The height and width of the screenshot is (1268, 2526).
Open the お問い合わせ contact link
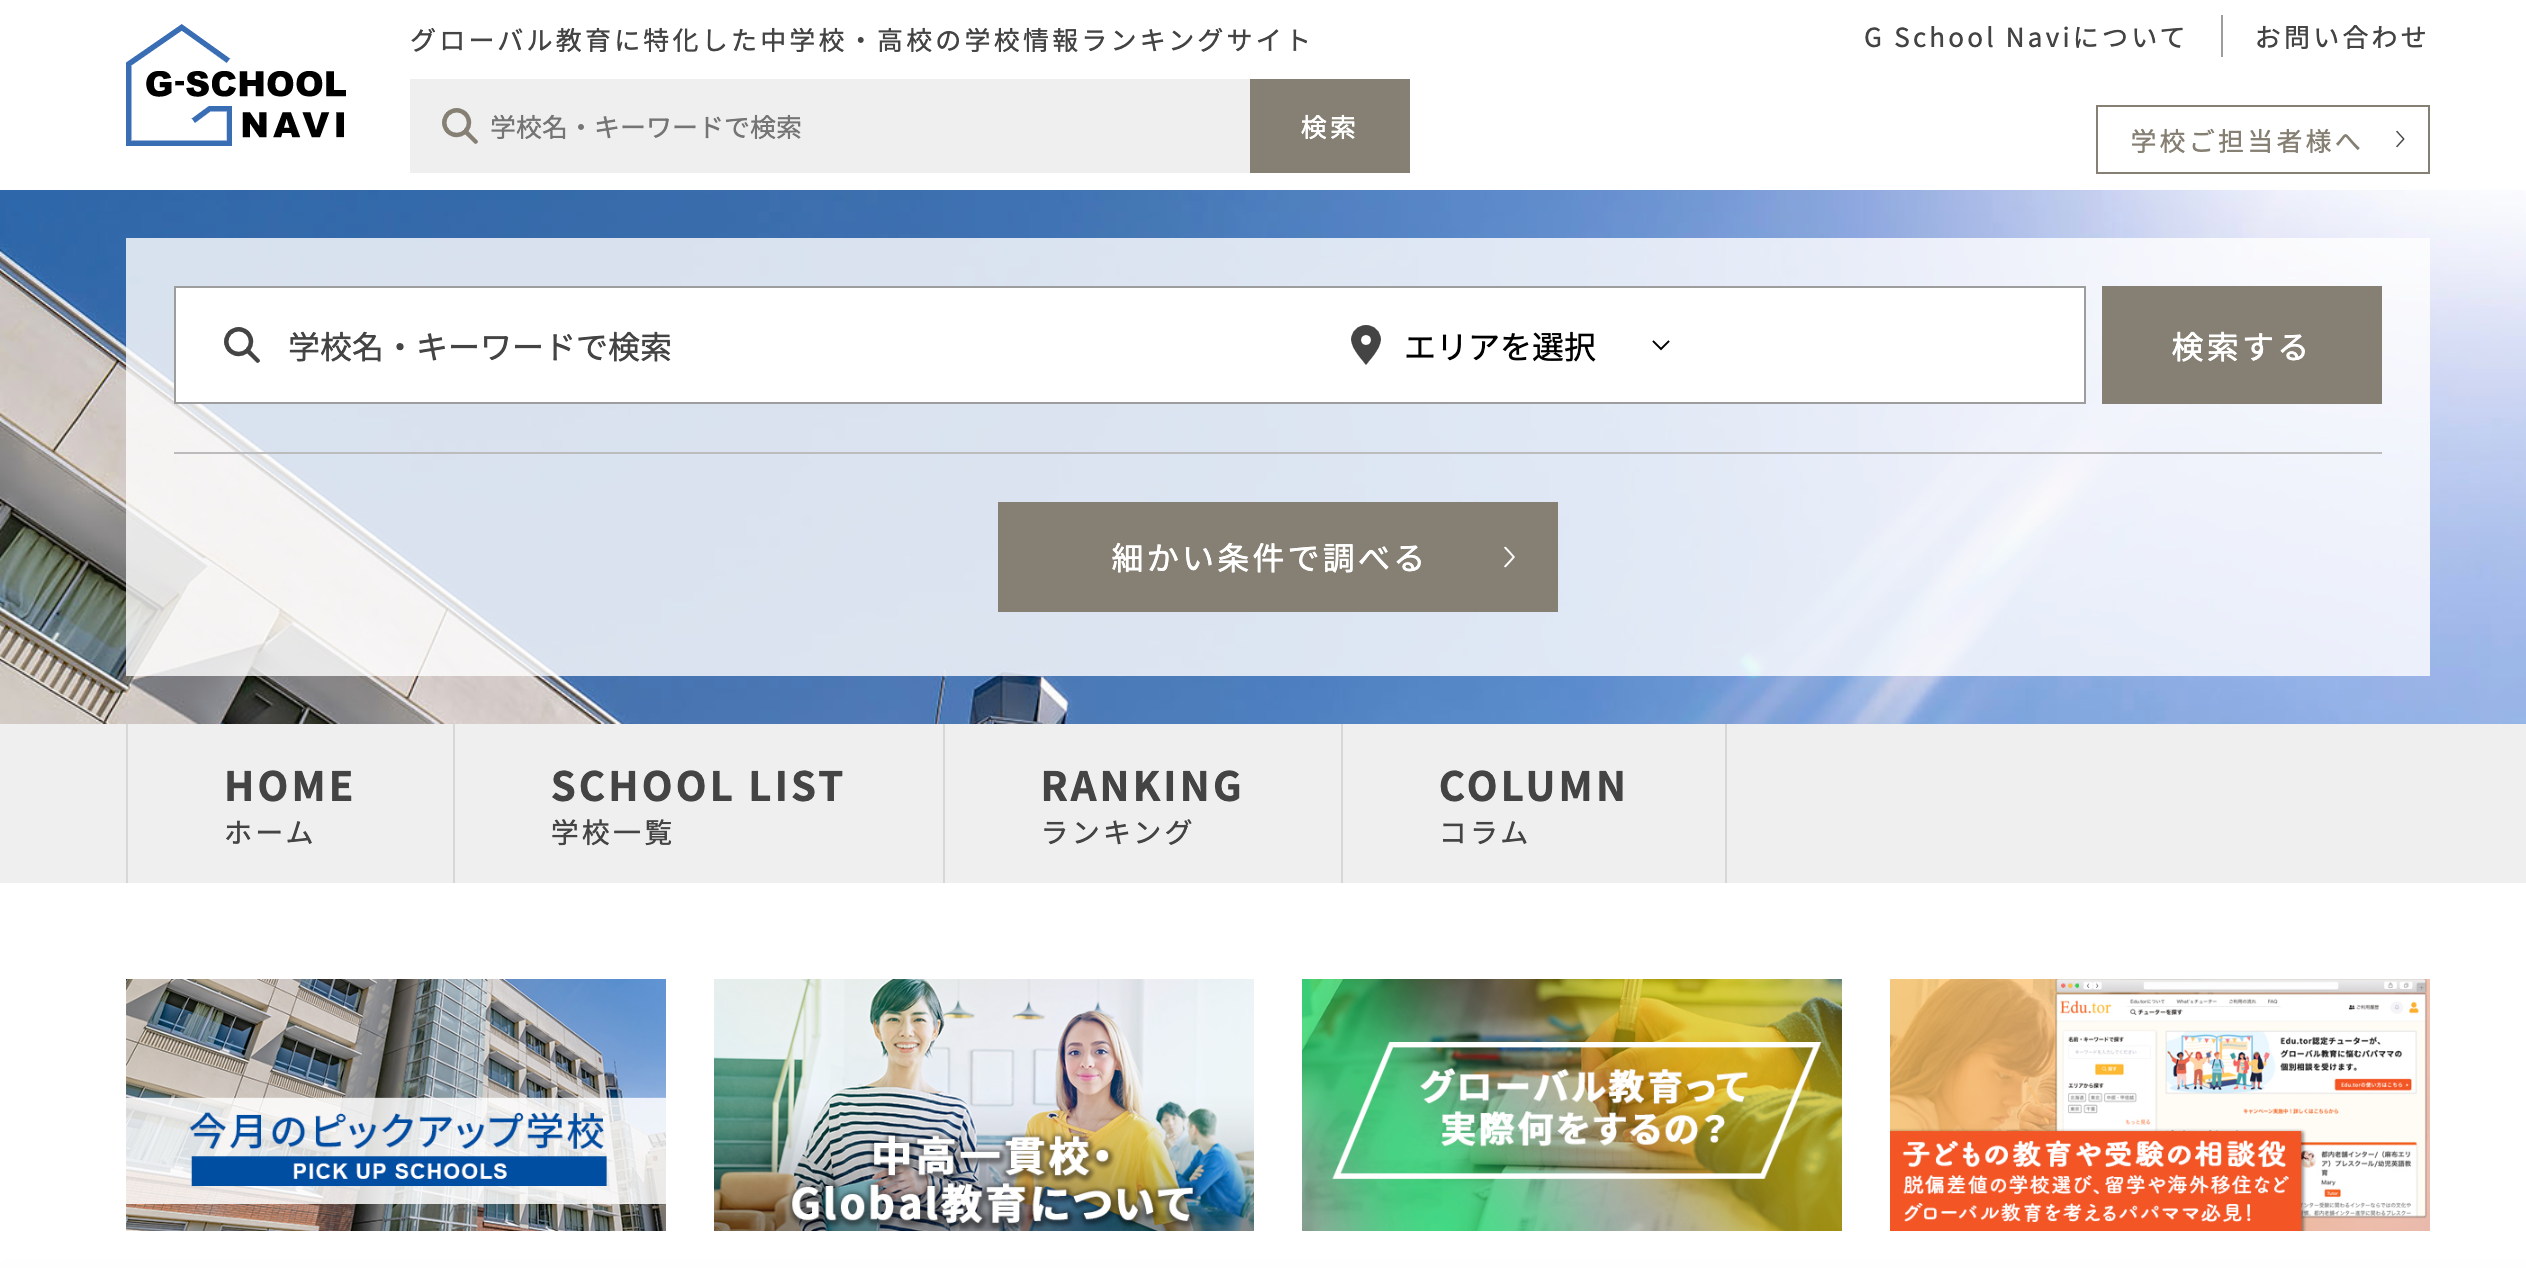[x=2340, y=38]
